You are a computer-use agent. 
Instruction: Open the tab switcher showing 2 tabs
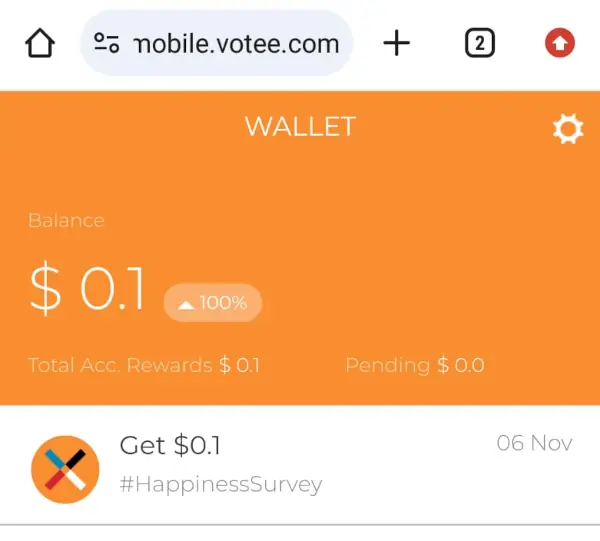pos(480,43)
